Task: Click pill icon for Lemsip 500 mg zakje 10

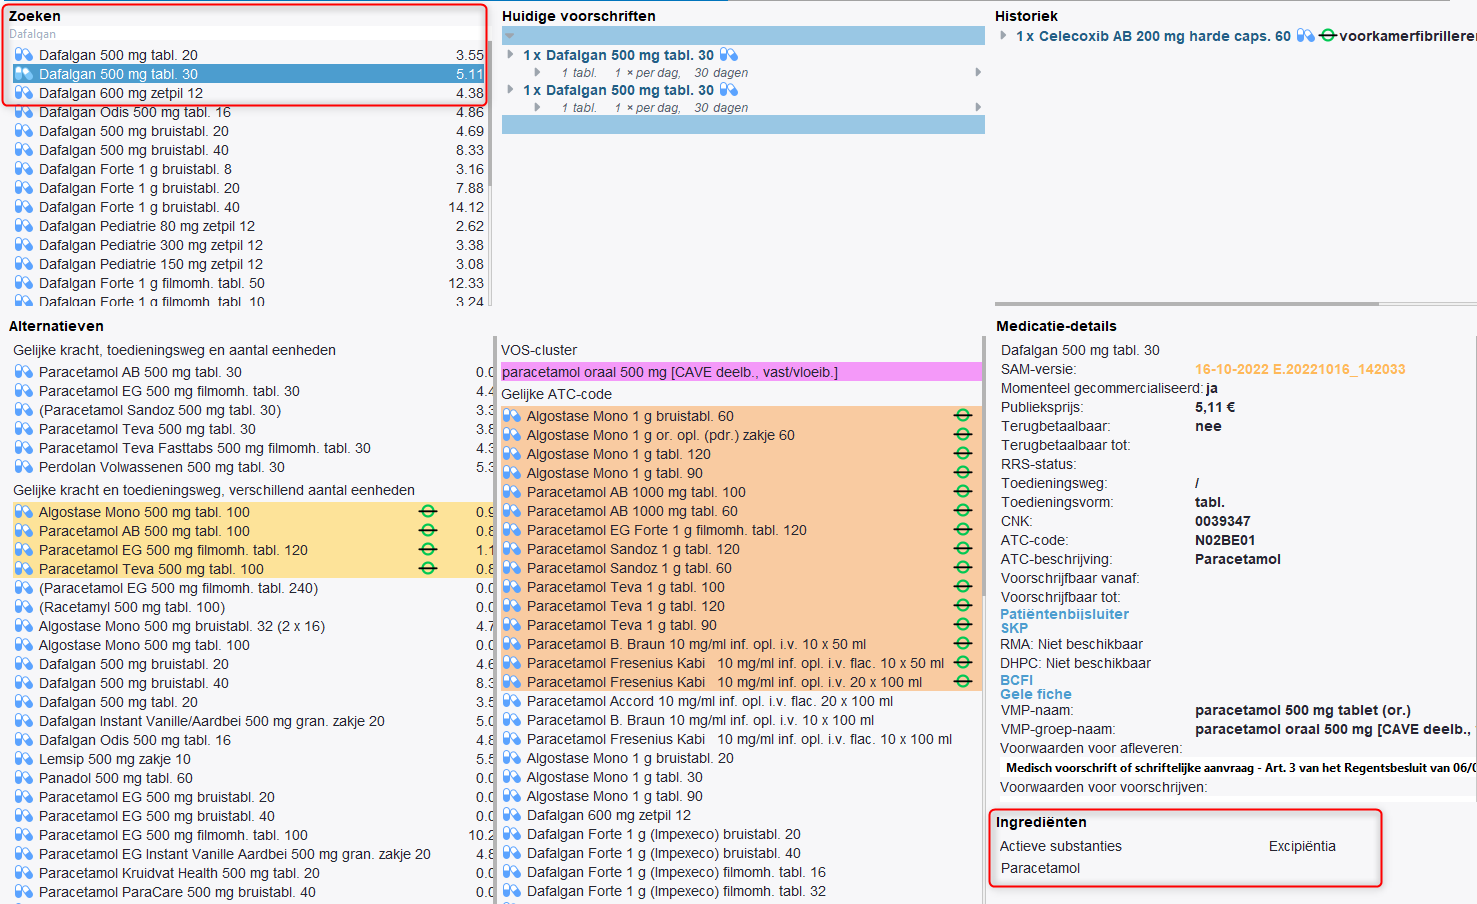Action: click(x=24, y=759)
